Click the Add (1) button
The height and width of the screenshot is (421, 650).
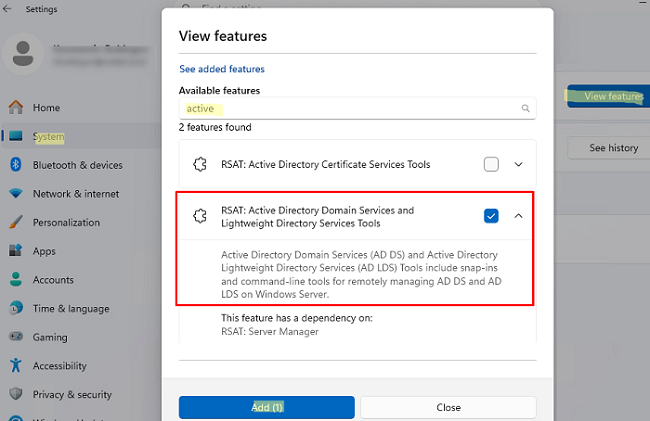pos(267,407)
